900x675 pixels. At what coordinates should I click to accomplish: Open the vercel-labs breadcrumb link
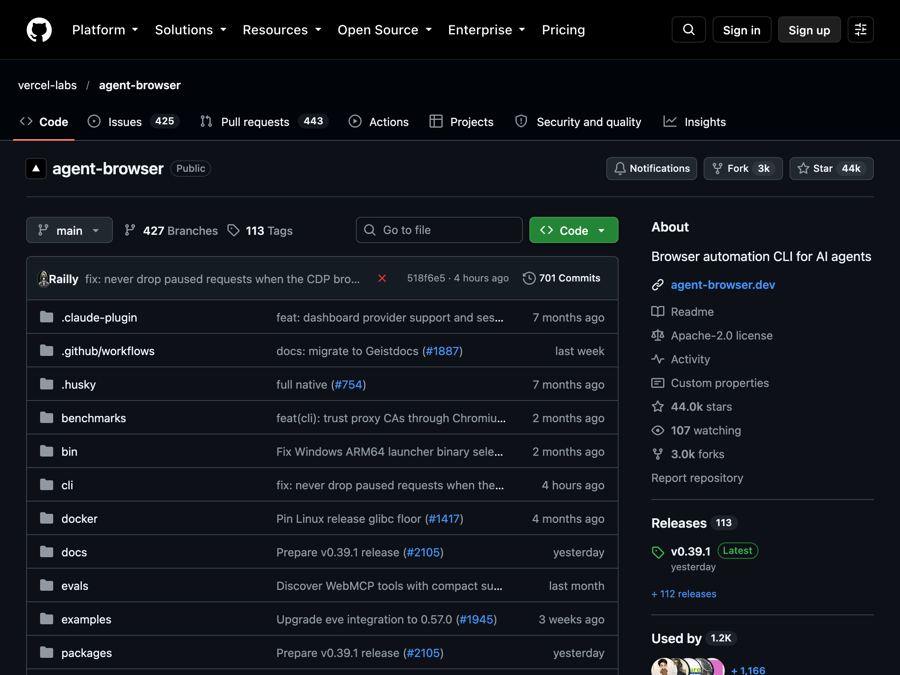(x=47, y=85)
